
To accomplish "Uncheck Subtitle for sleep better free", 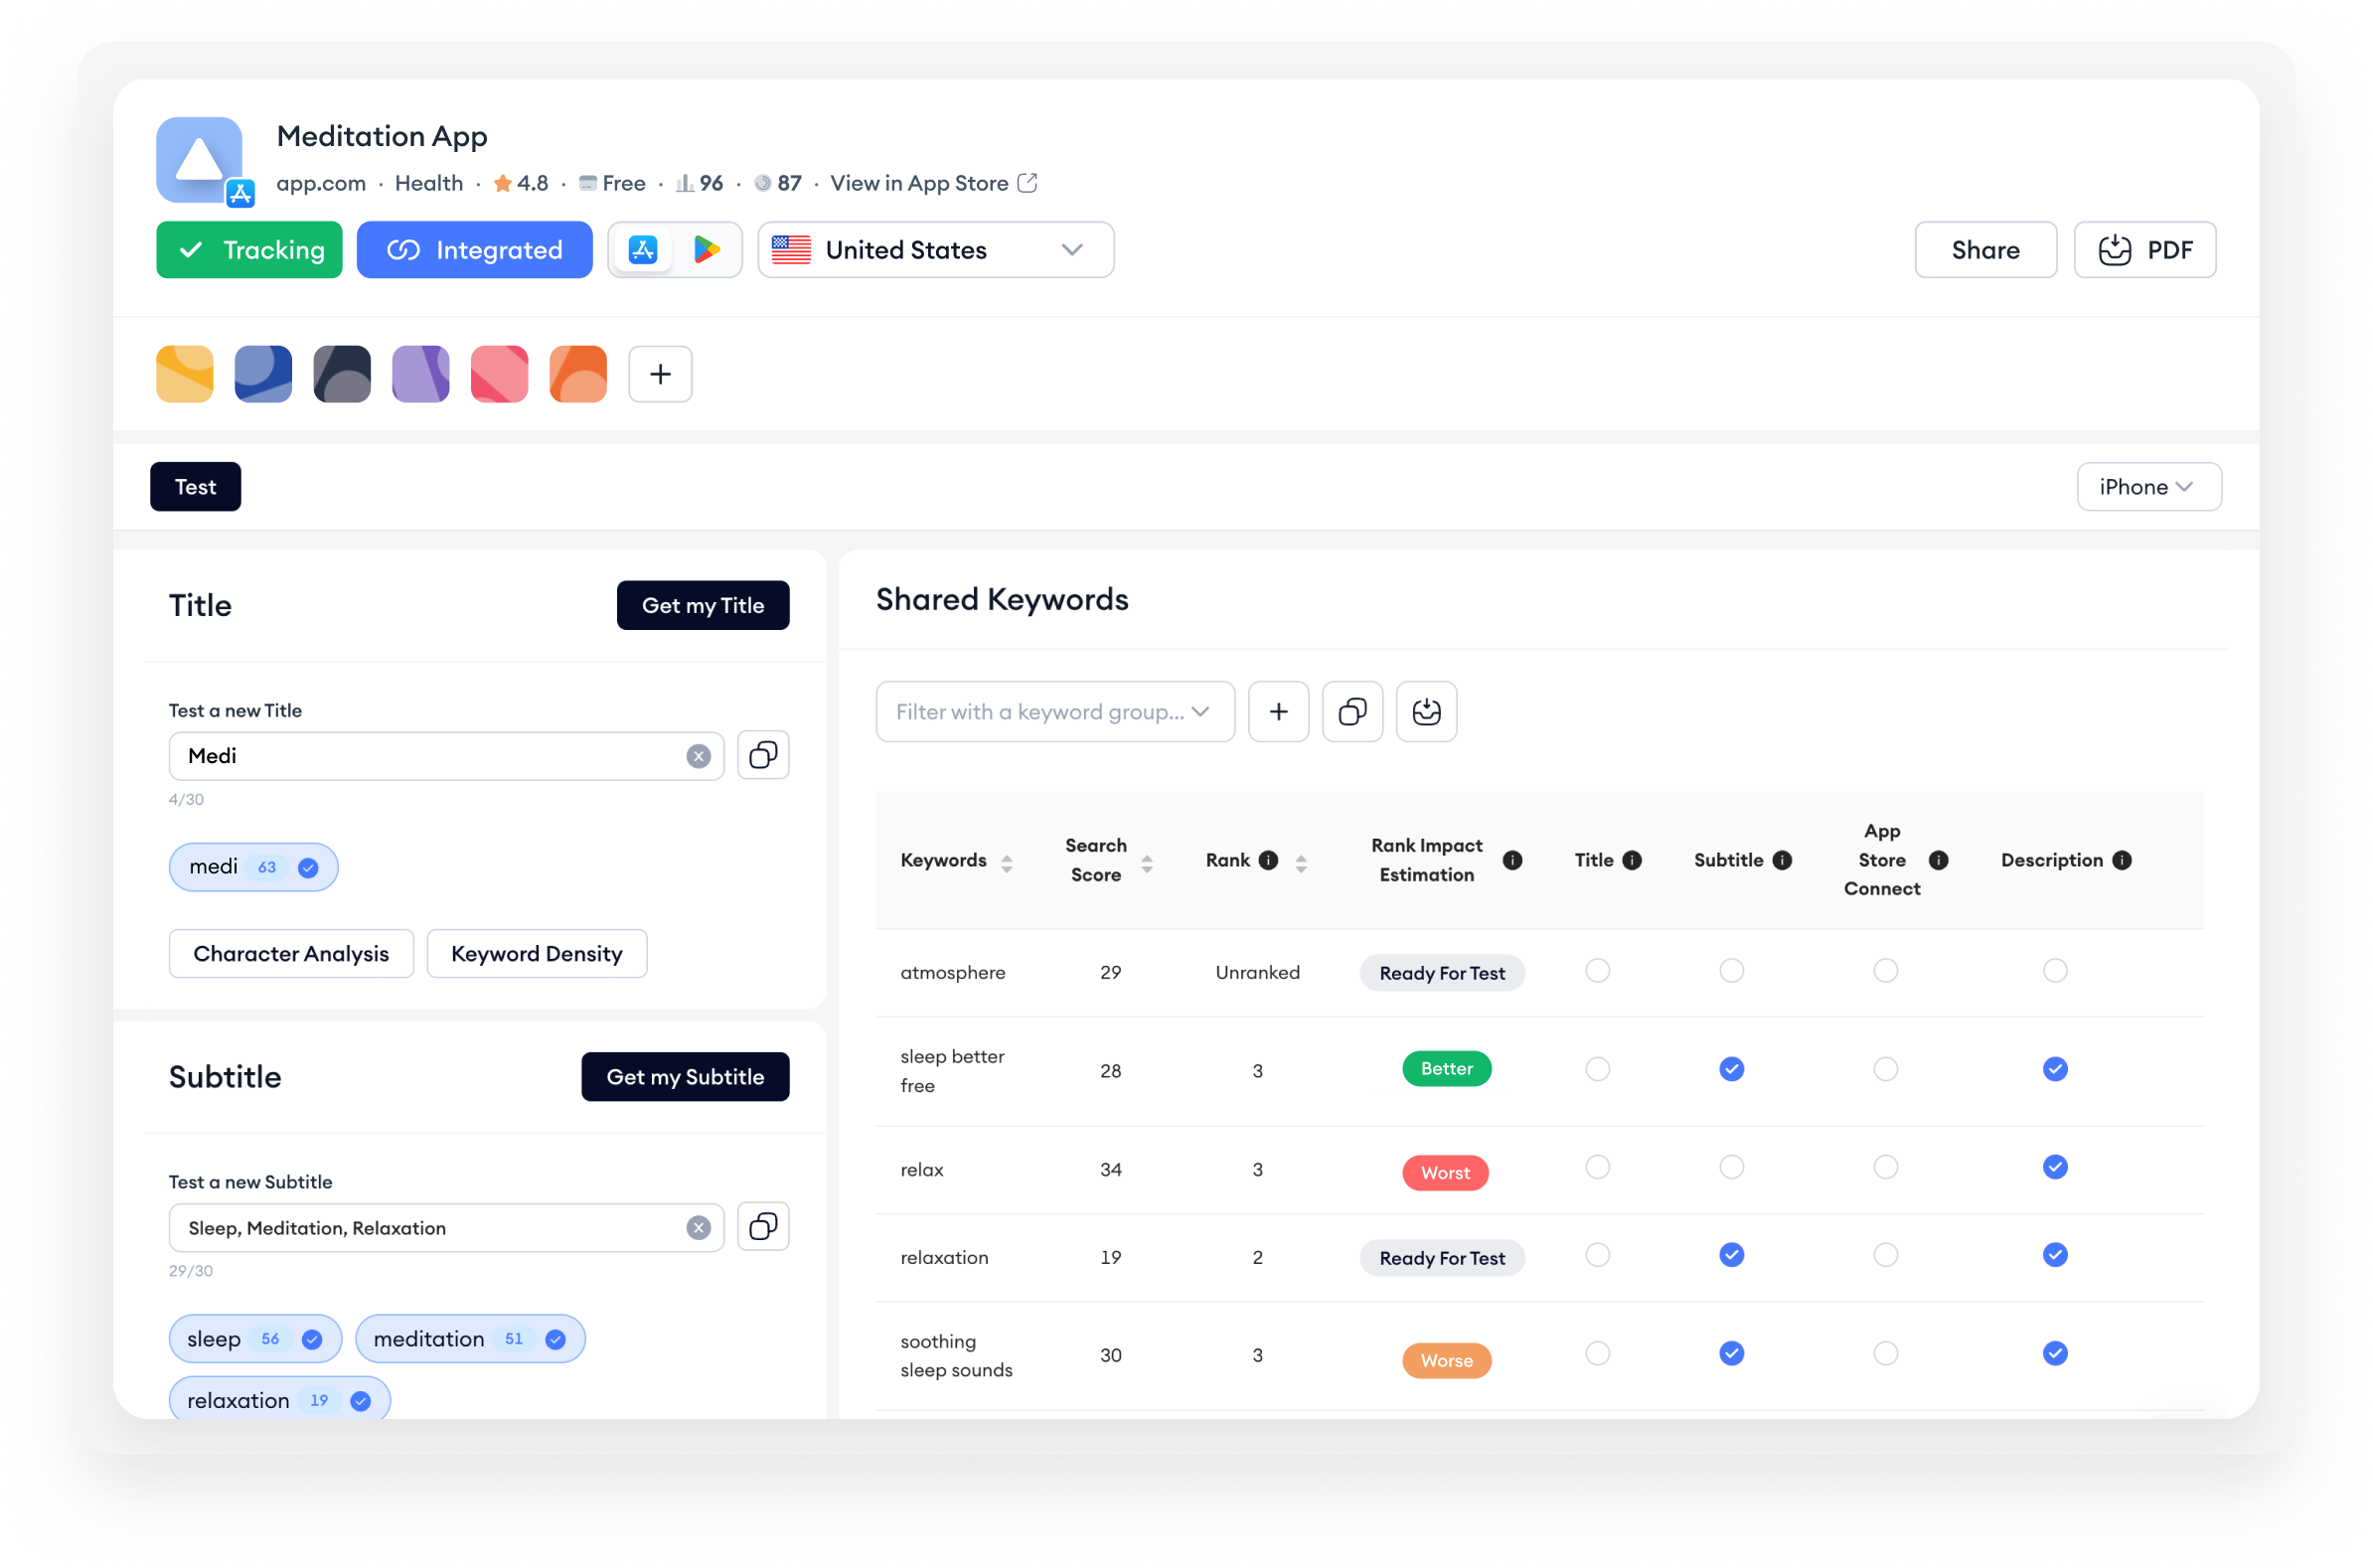I will coord(1732,1069).
